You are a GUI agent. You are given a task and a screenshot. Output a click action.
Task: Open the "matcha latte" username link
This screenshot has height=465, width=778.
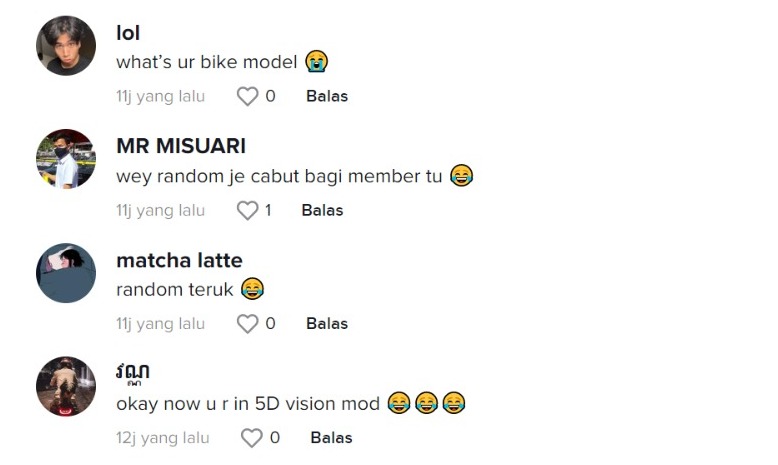click(x=179, y=260)
